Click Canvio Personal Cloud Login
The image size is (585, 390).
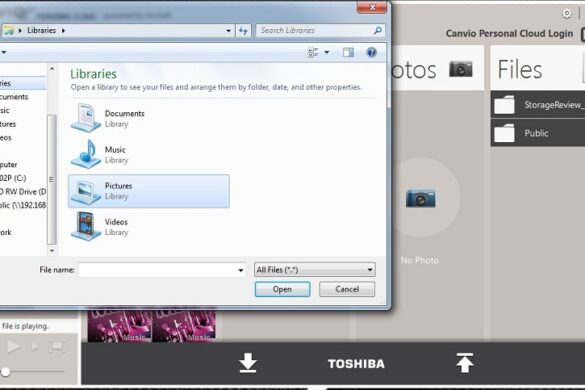[509, 33]
